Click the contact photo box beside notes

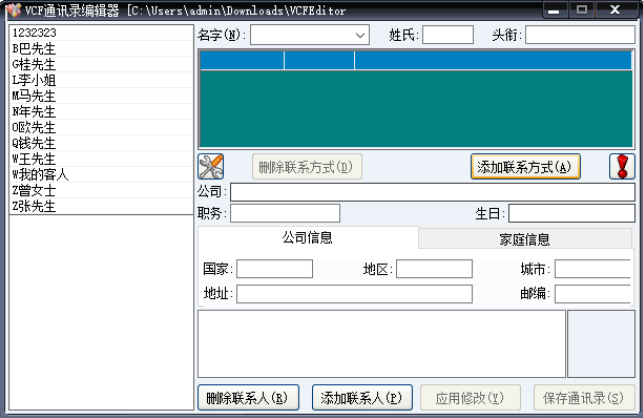(x=601, y=344)
